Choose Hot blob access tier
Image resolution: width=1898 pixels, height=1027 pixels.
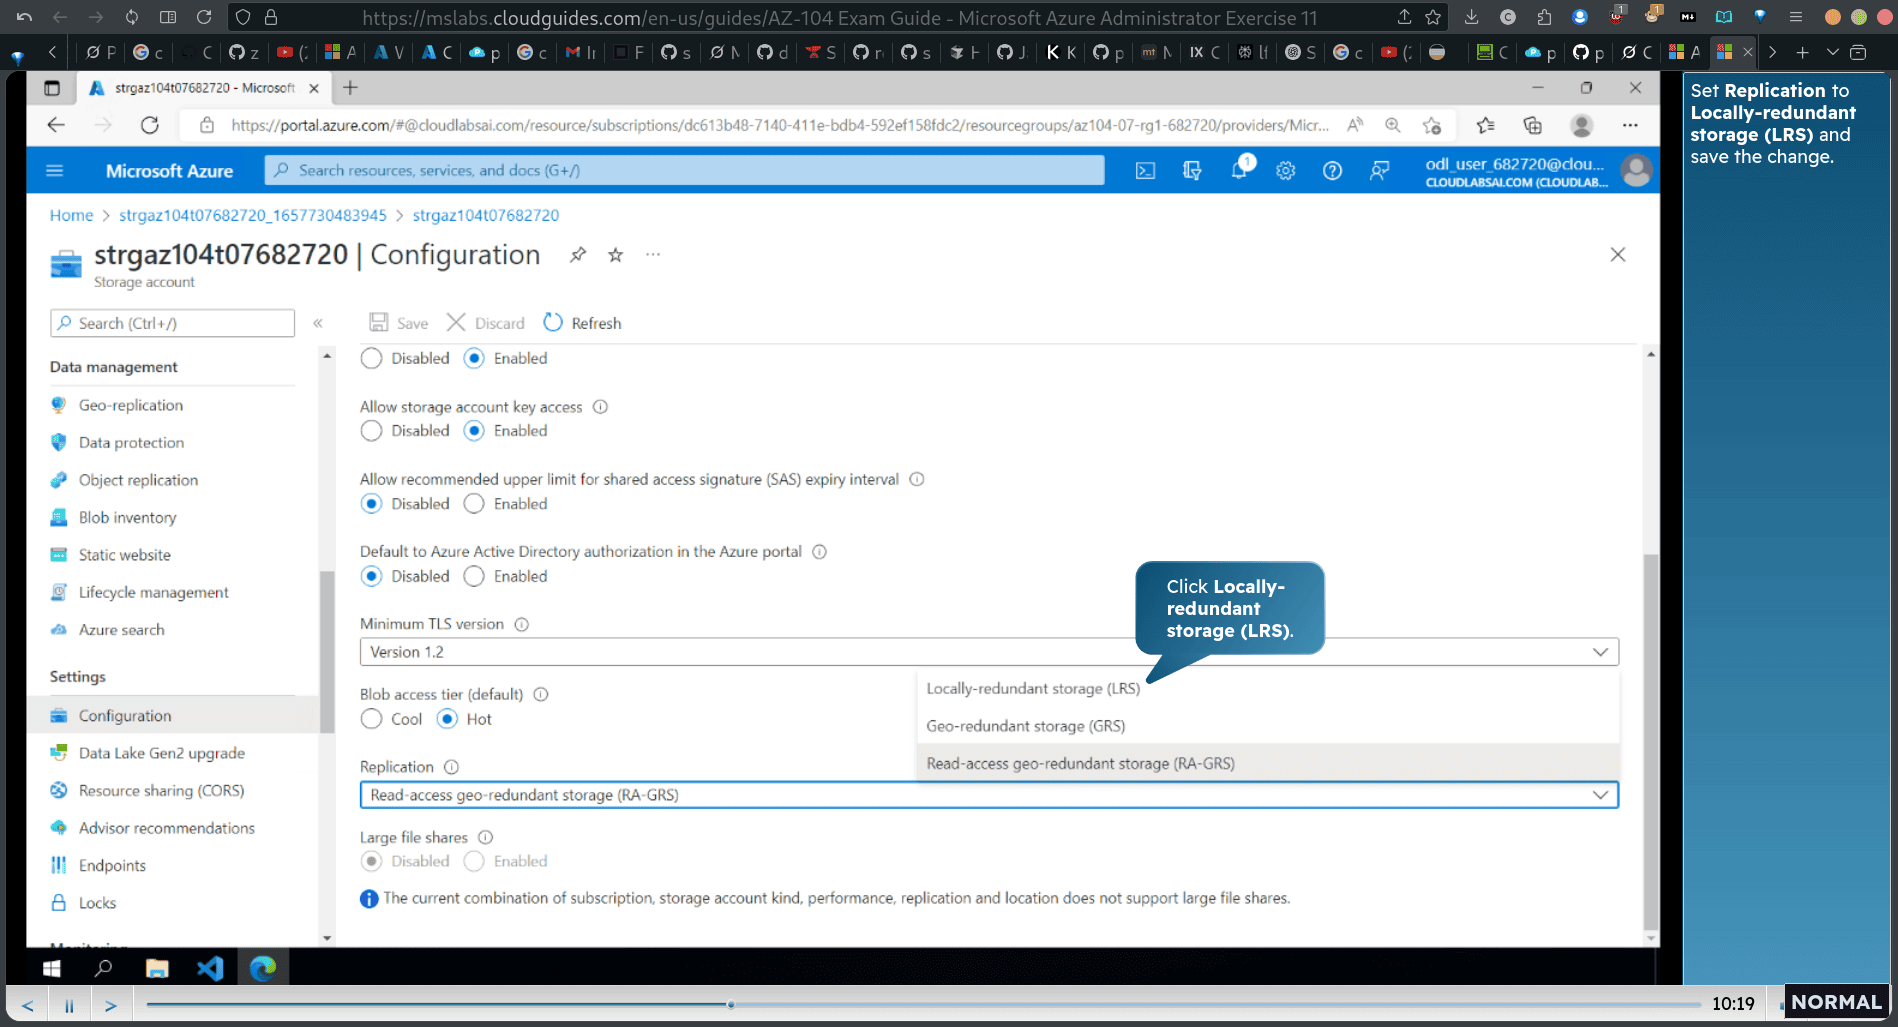(x=447, y=719)
